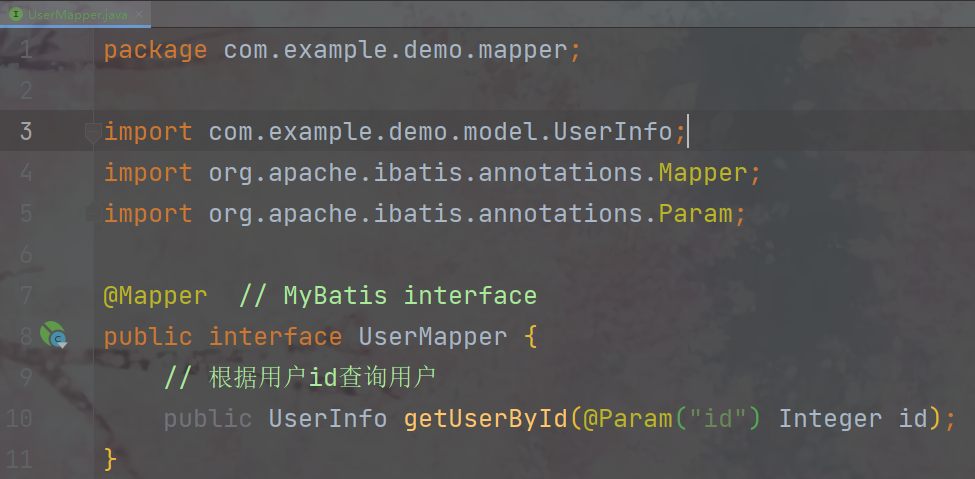This screenshot has width=975, height=479.
Task: Click the 'getUserById' method name
Action: (486, 418)
